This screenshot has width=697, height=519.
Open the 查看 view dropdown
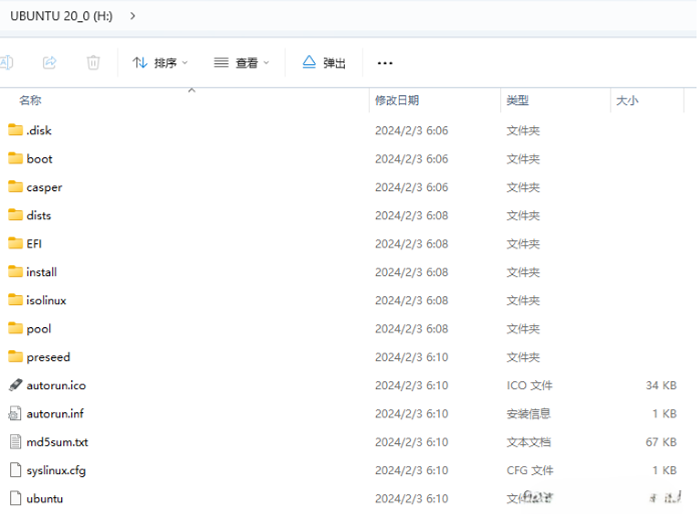click(x=241, y=63)
